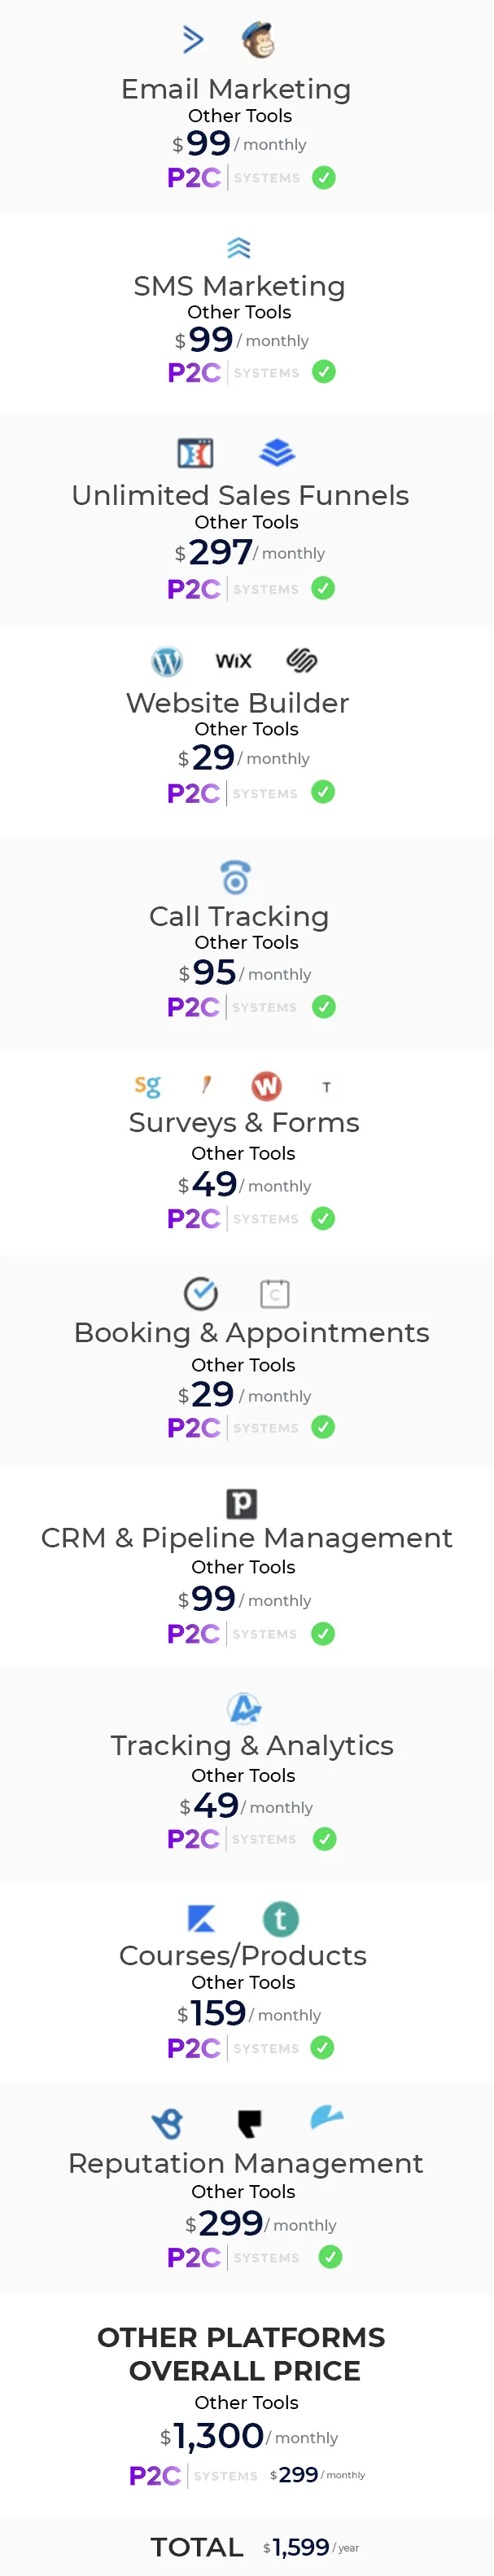Click the Pipedrive P icon
The height and width of the screenshot is (2576, 494).
[242, 1503]
